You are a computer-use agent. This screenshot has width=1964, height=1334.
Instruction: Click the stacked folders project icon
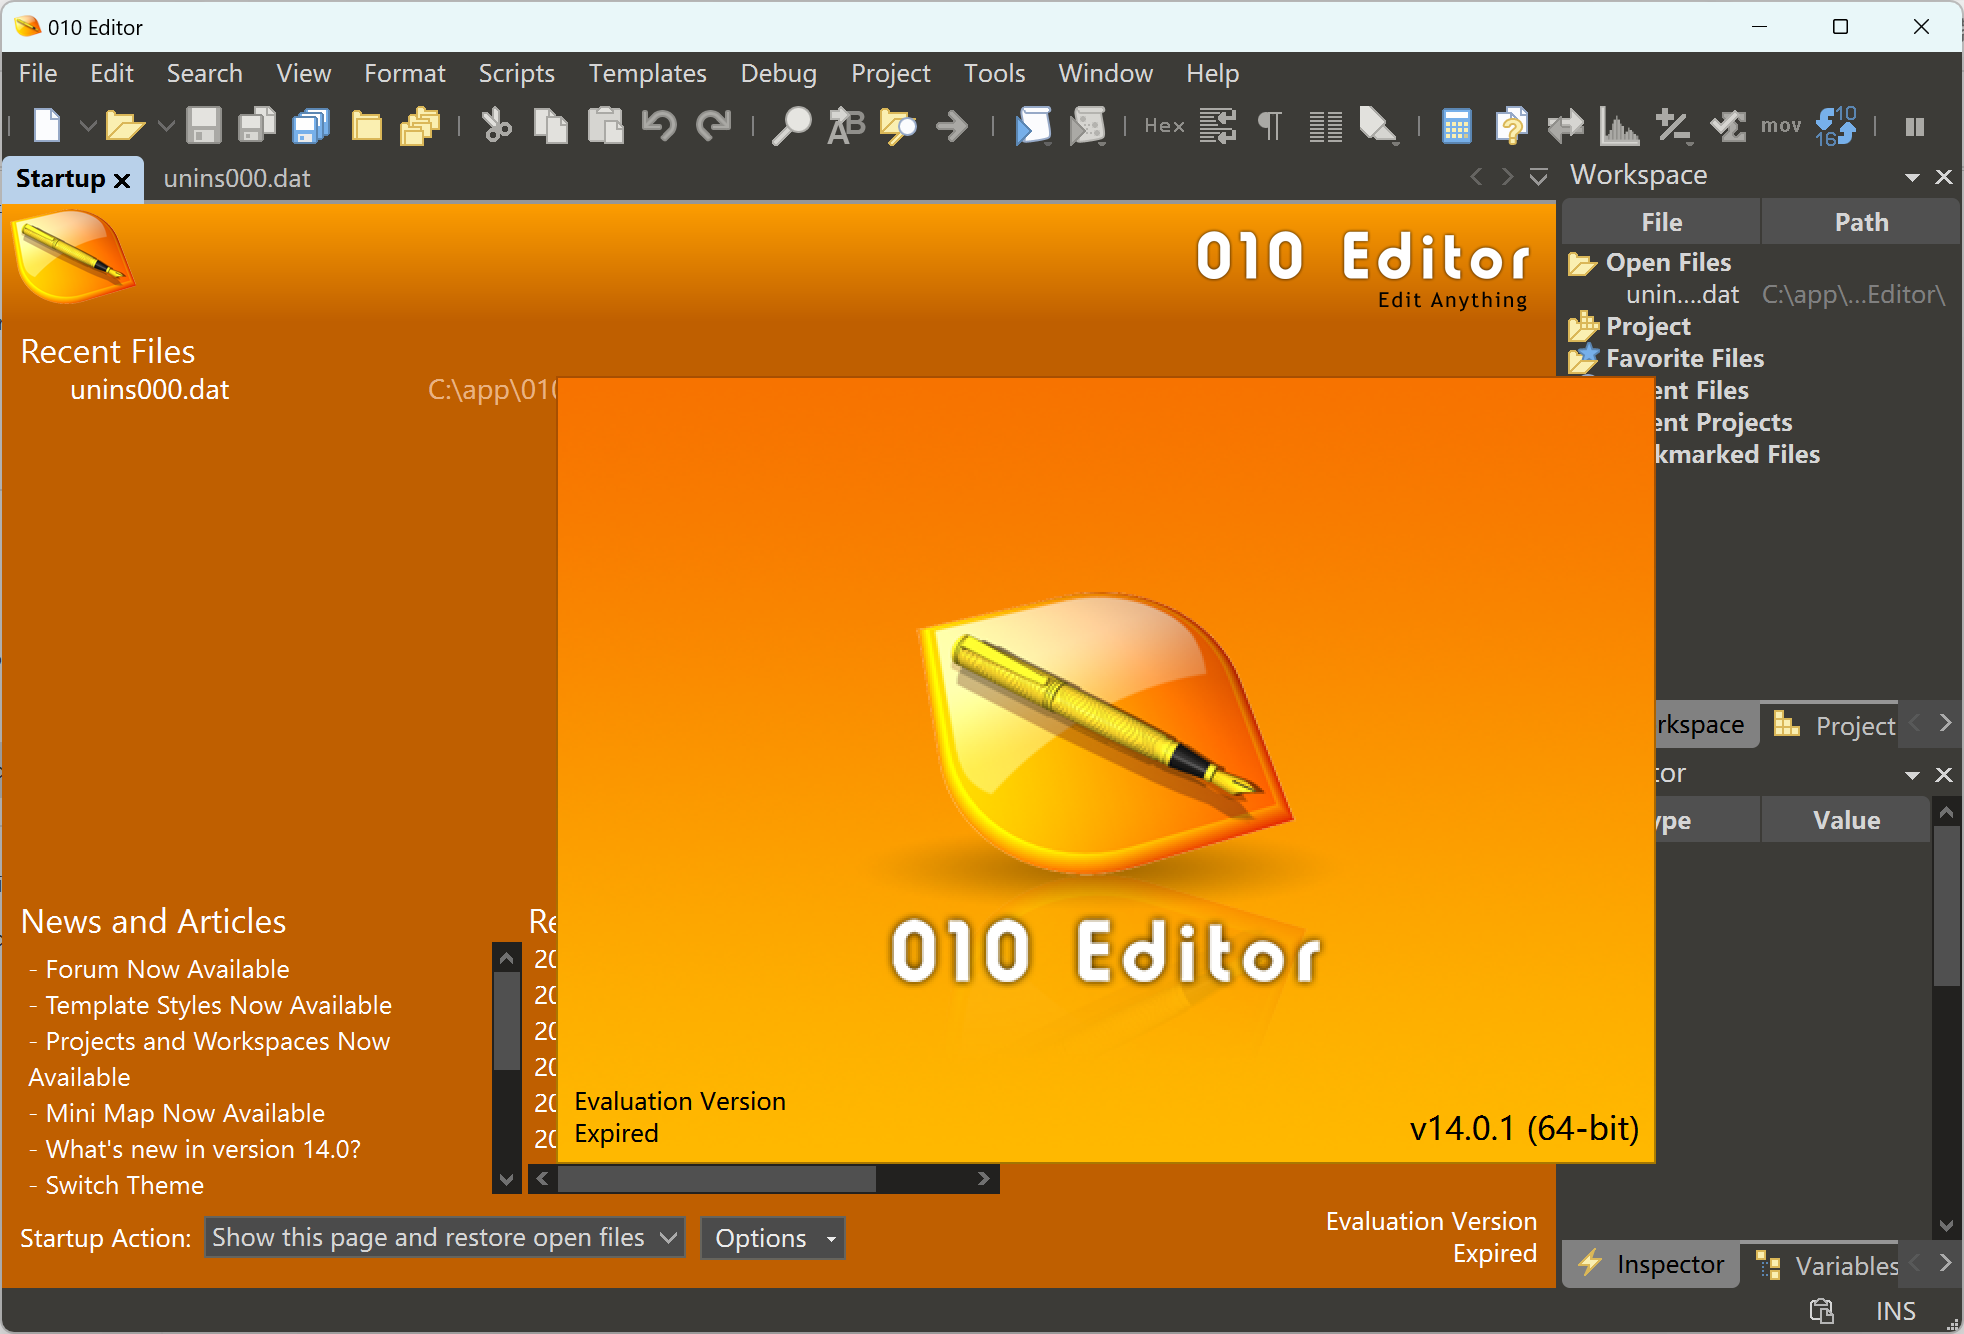420,126
